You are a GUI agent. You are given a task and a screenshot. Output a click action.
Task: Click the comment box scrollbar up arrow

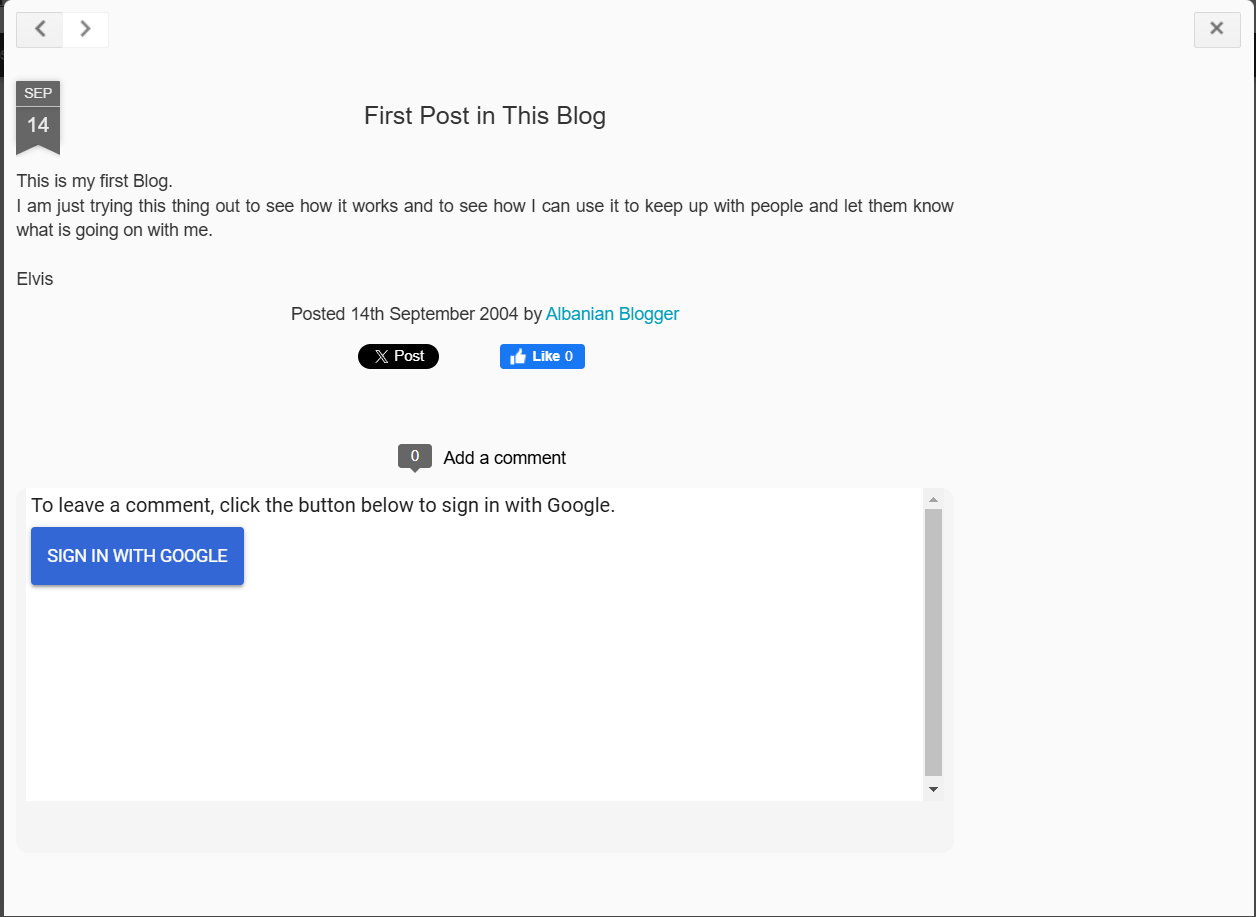click(933, 499)
